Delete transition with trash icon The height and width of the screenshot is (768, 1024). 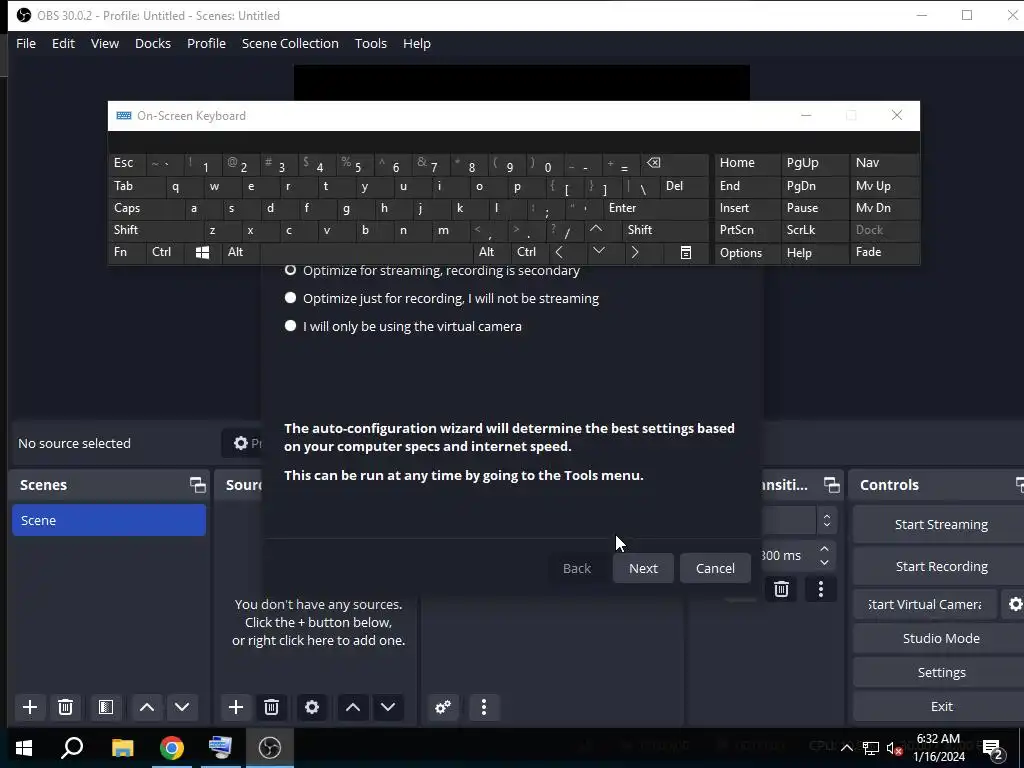tap(781, 589)
